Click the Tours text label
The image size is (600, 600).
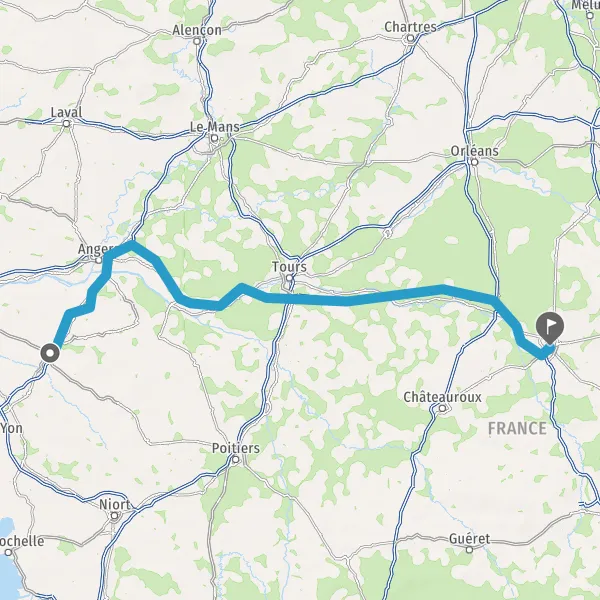pos(289,266)
